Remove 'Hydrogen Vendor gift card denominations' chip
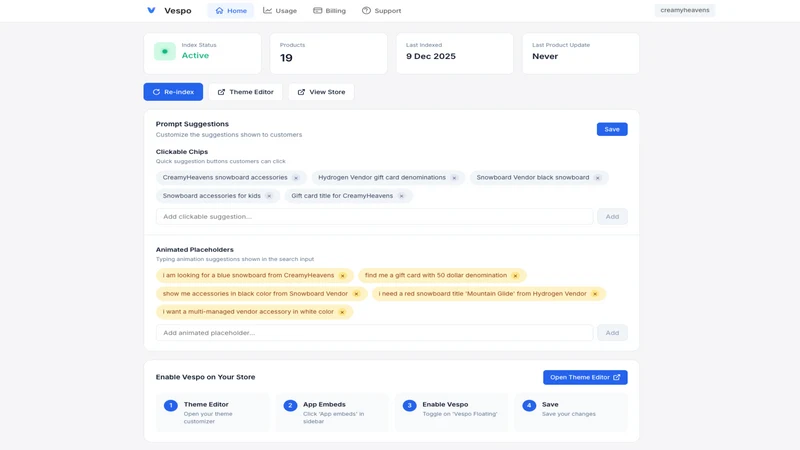The image size is (800, 450). click(x=454, y=178)
